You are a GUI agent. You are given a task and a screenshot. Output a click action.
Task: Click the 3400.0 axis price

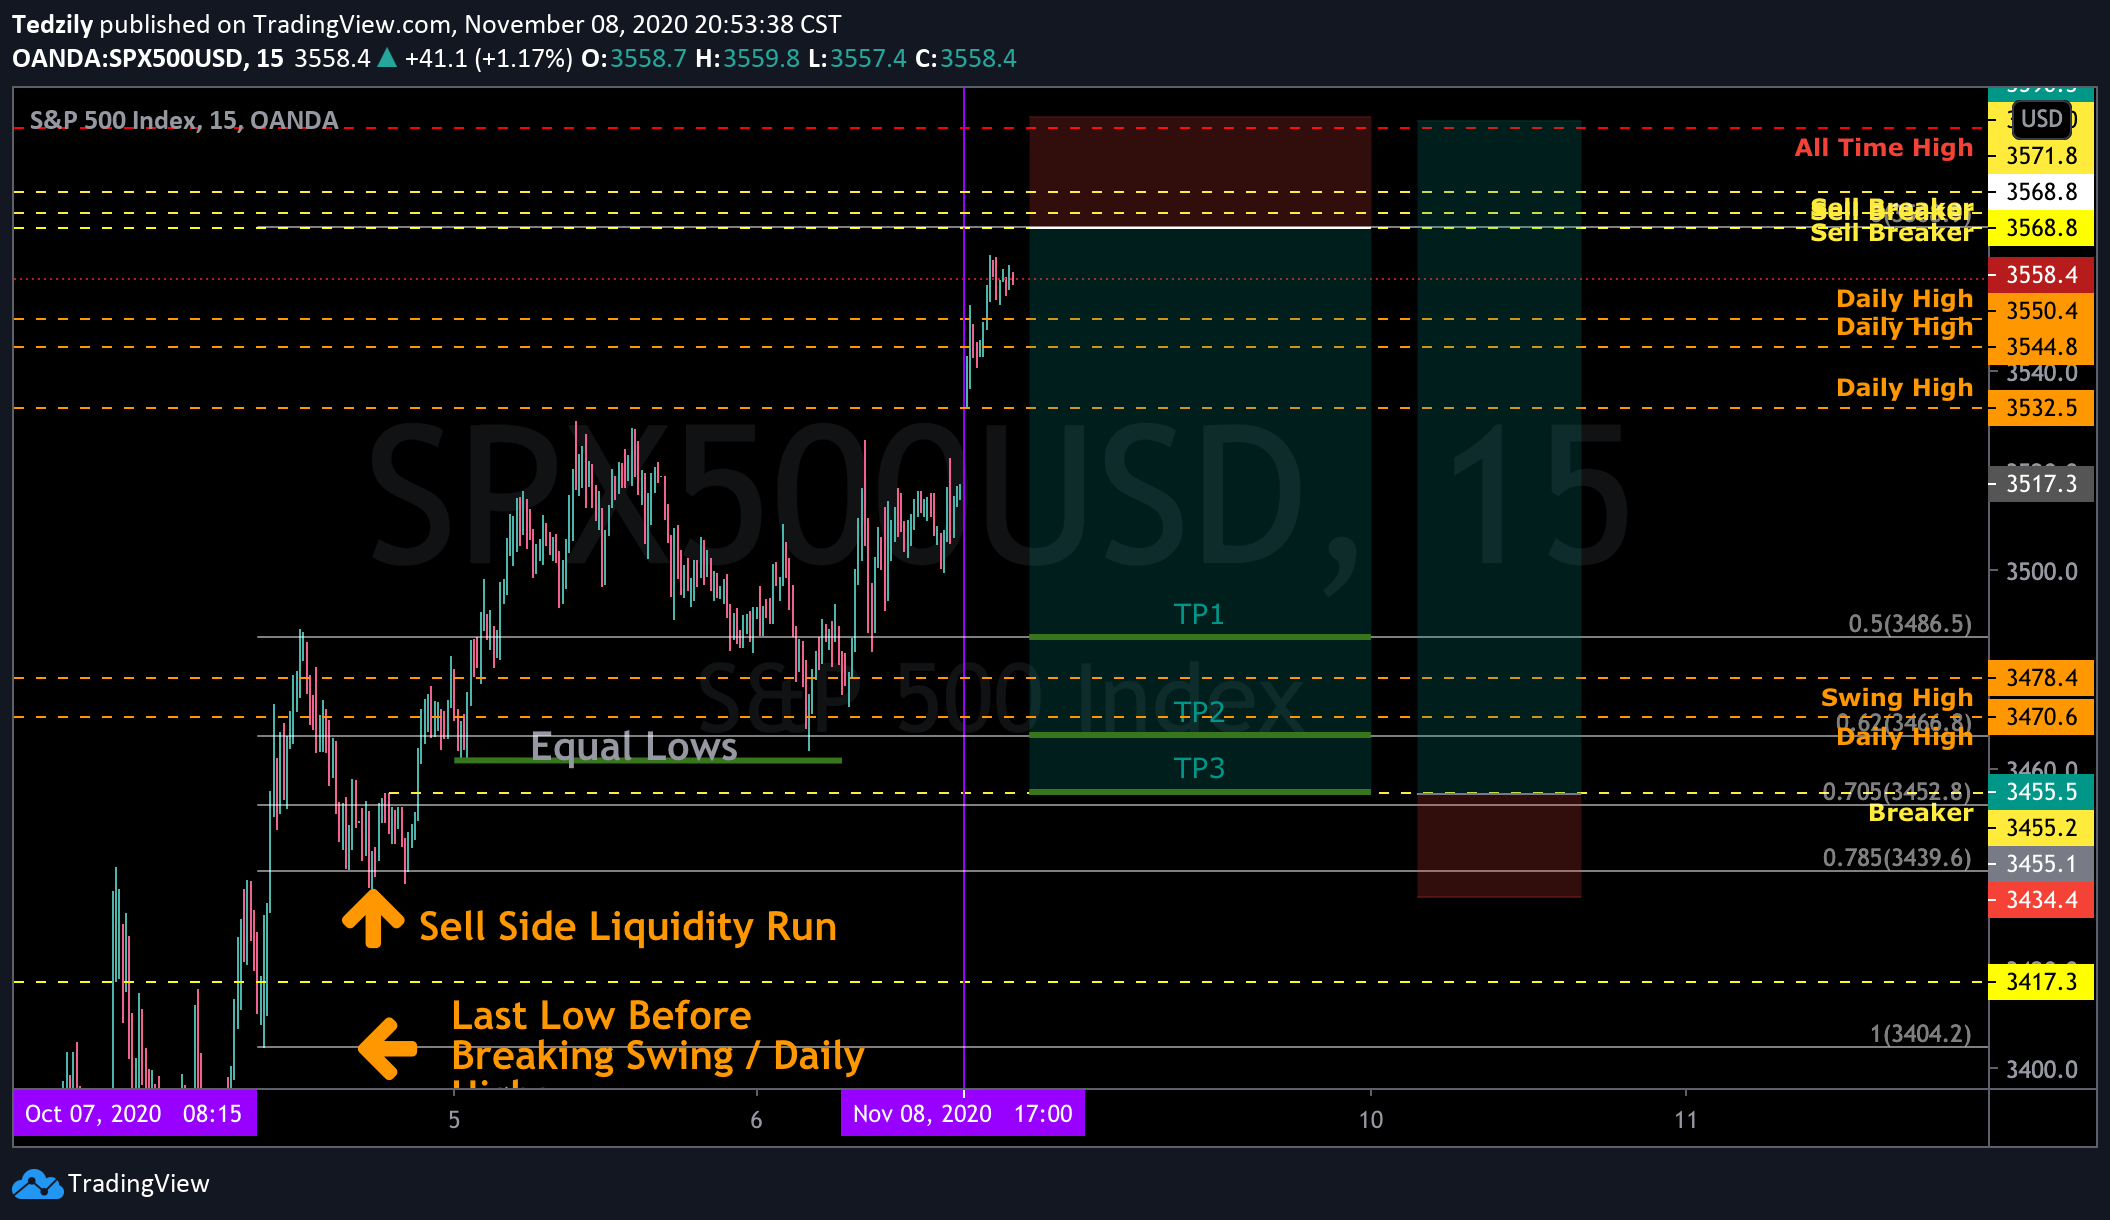(2041, 1069)
